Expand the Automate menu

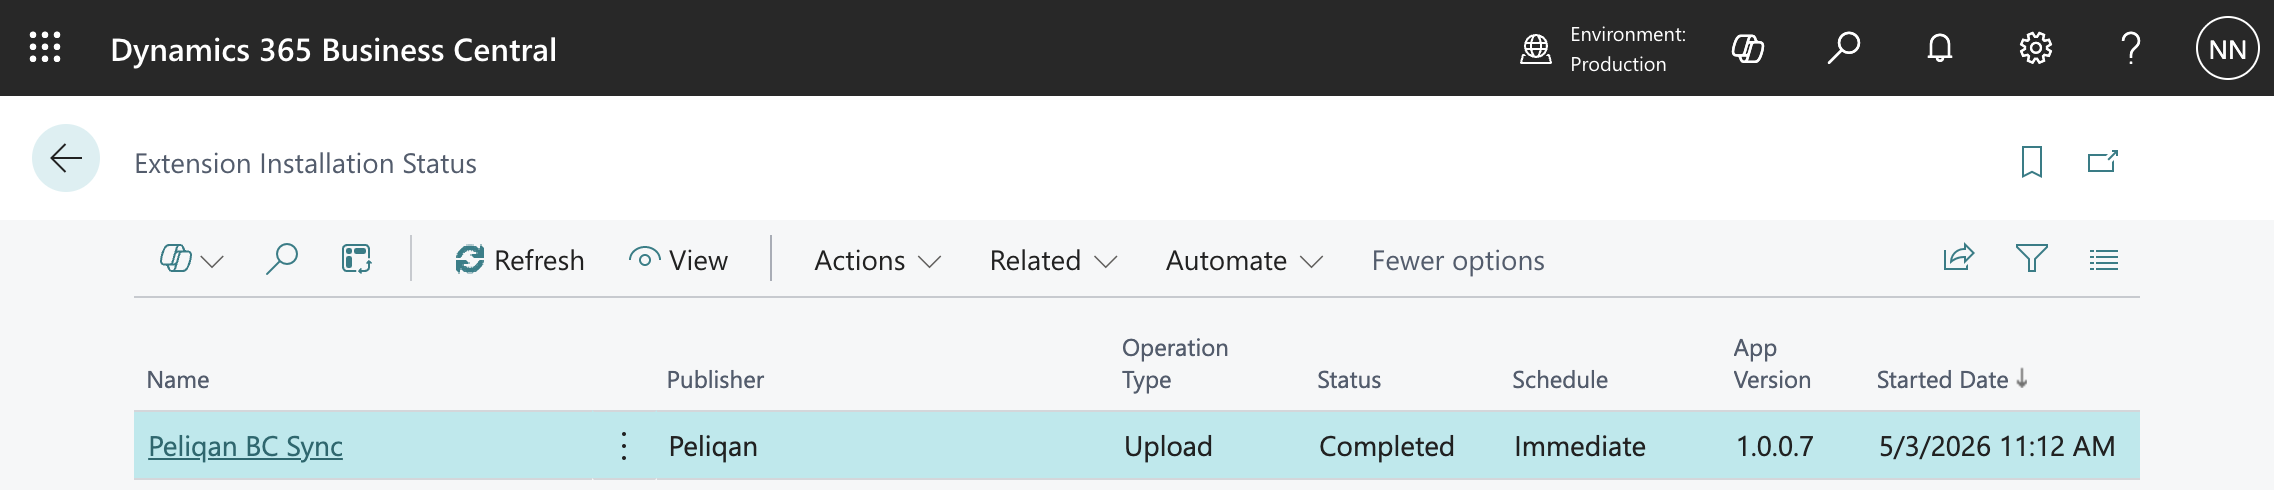click(1244, 261)
